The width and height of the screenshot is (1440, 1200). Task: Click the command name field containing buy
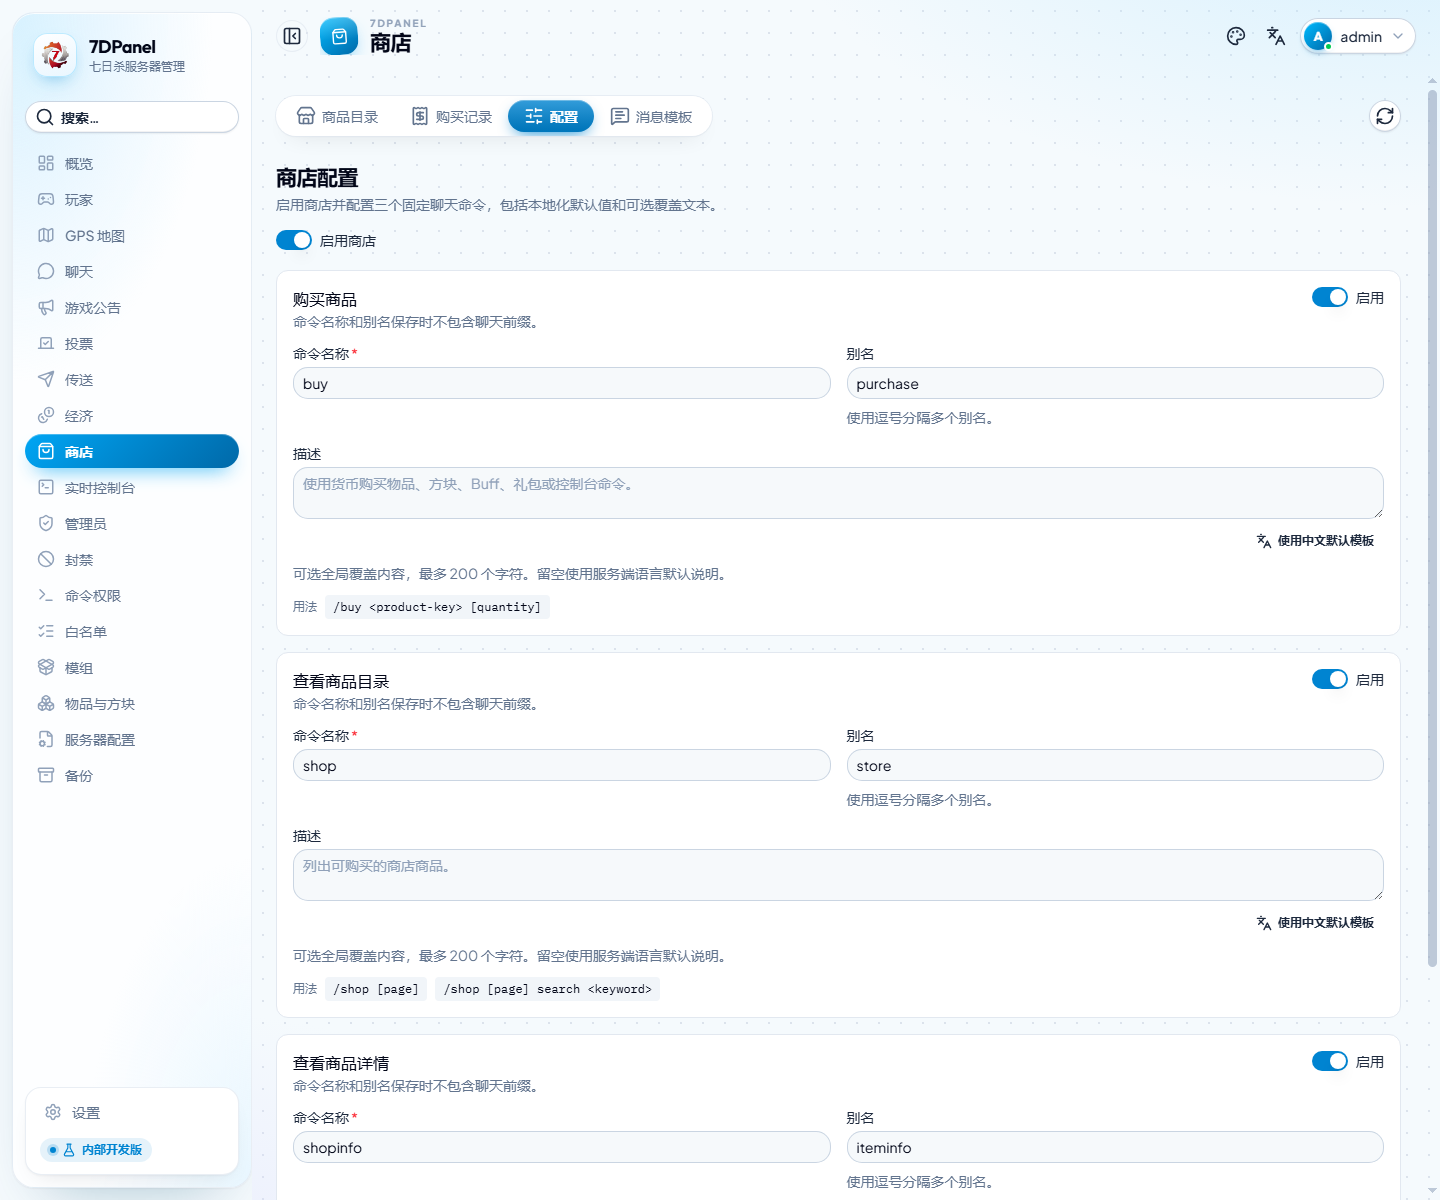click(x=562, y=383)
